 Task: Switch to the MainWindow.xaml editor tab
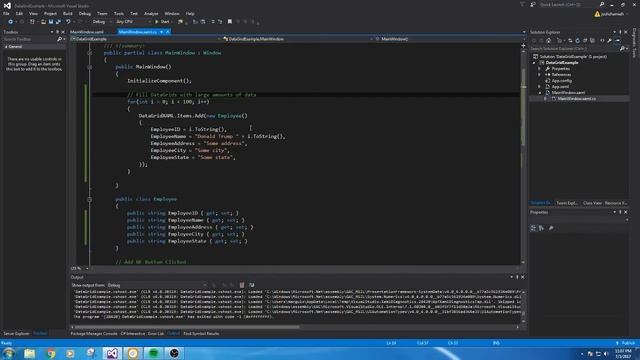87,32
